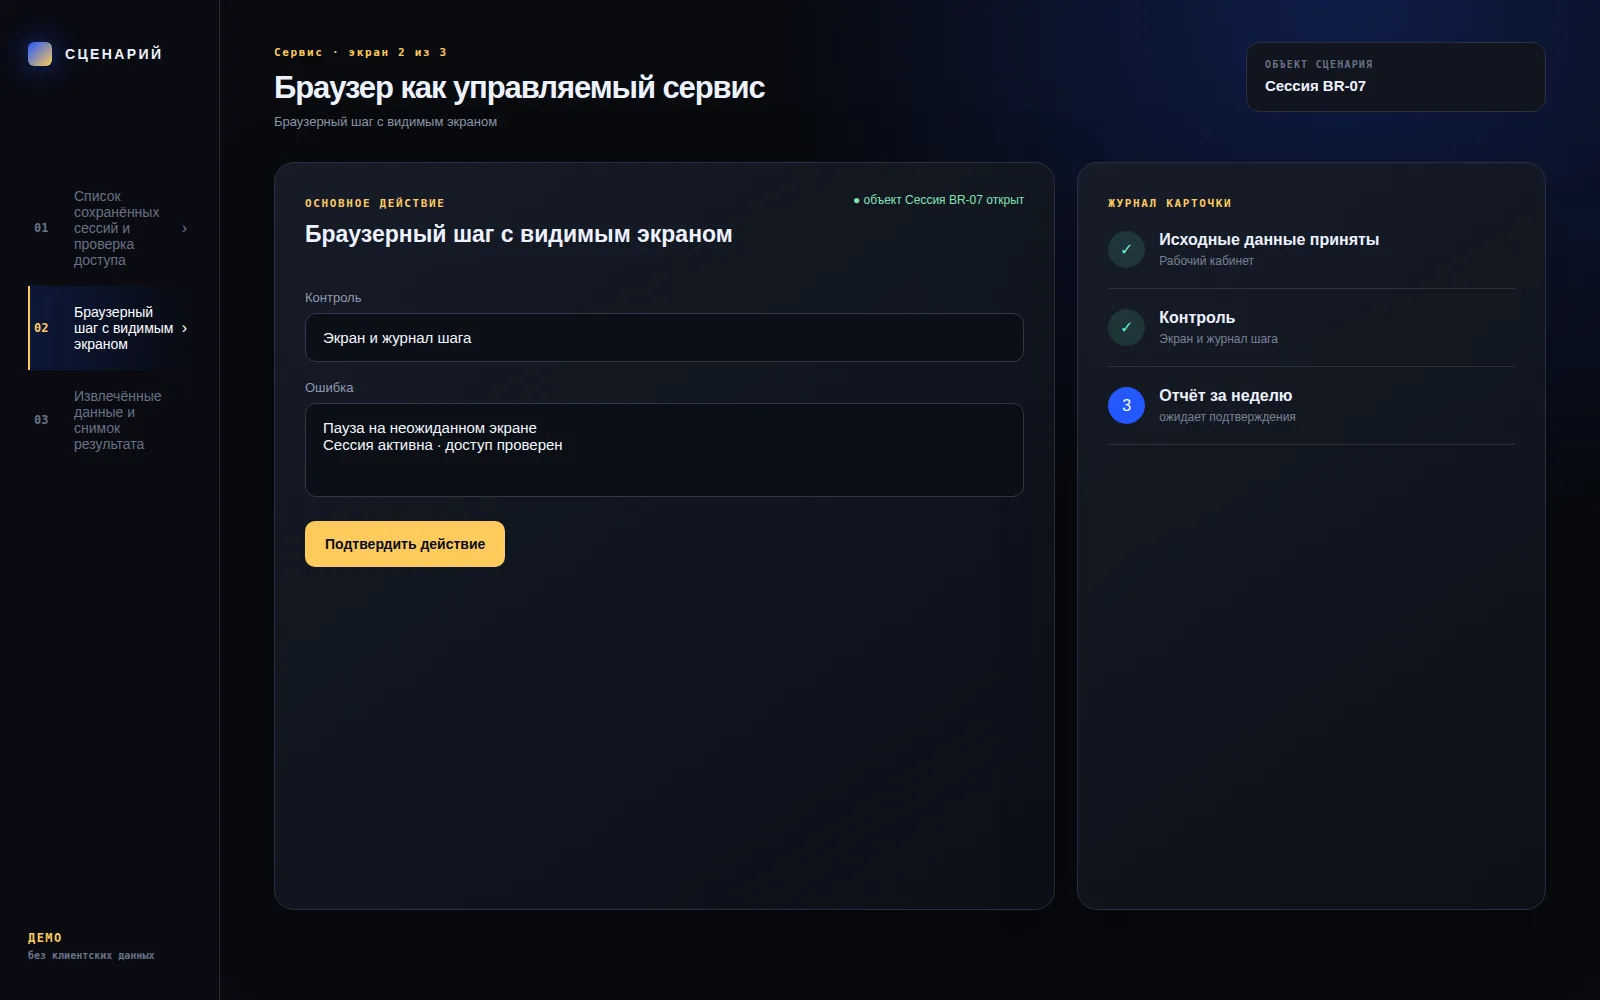Screen dimensions: 1600x1000
Task: Select Исходные данные приняты entry title
Action: (x=1268, y=240)
